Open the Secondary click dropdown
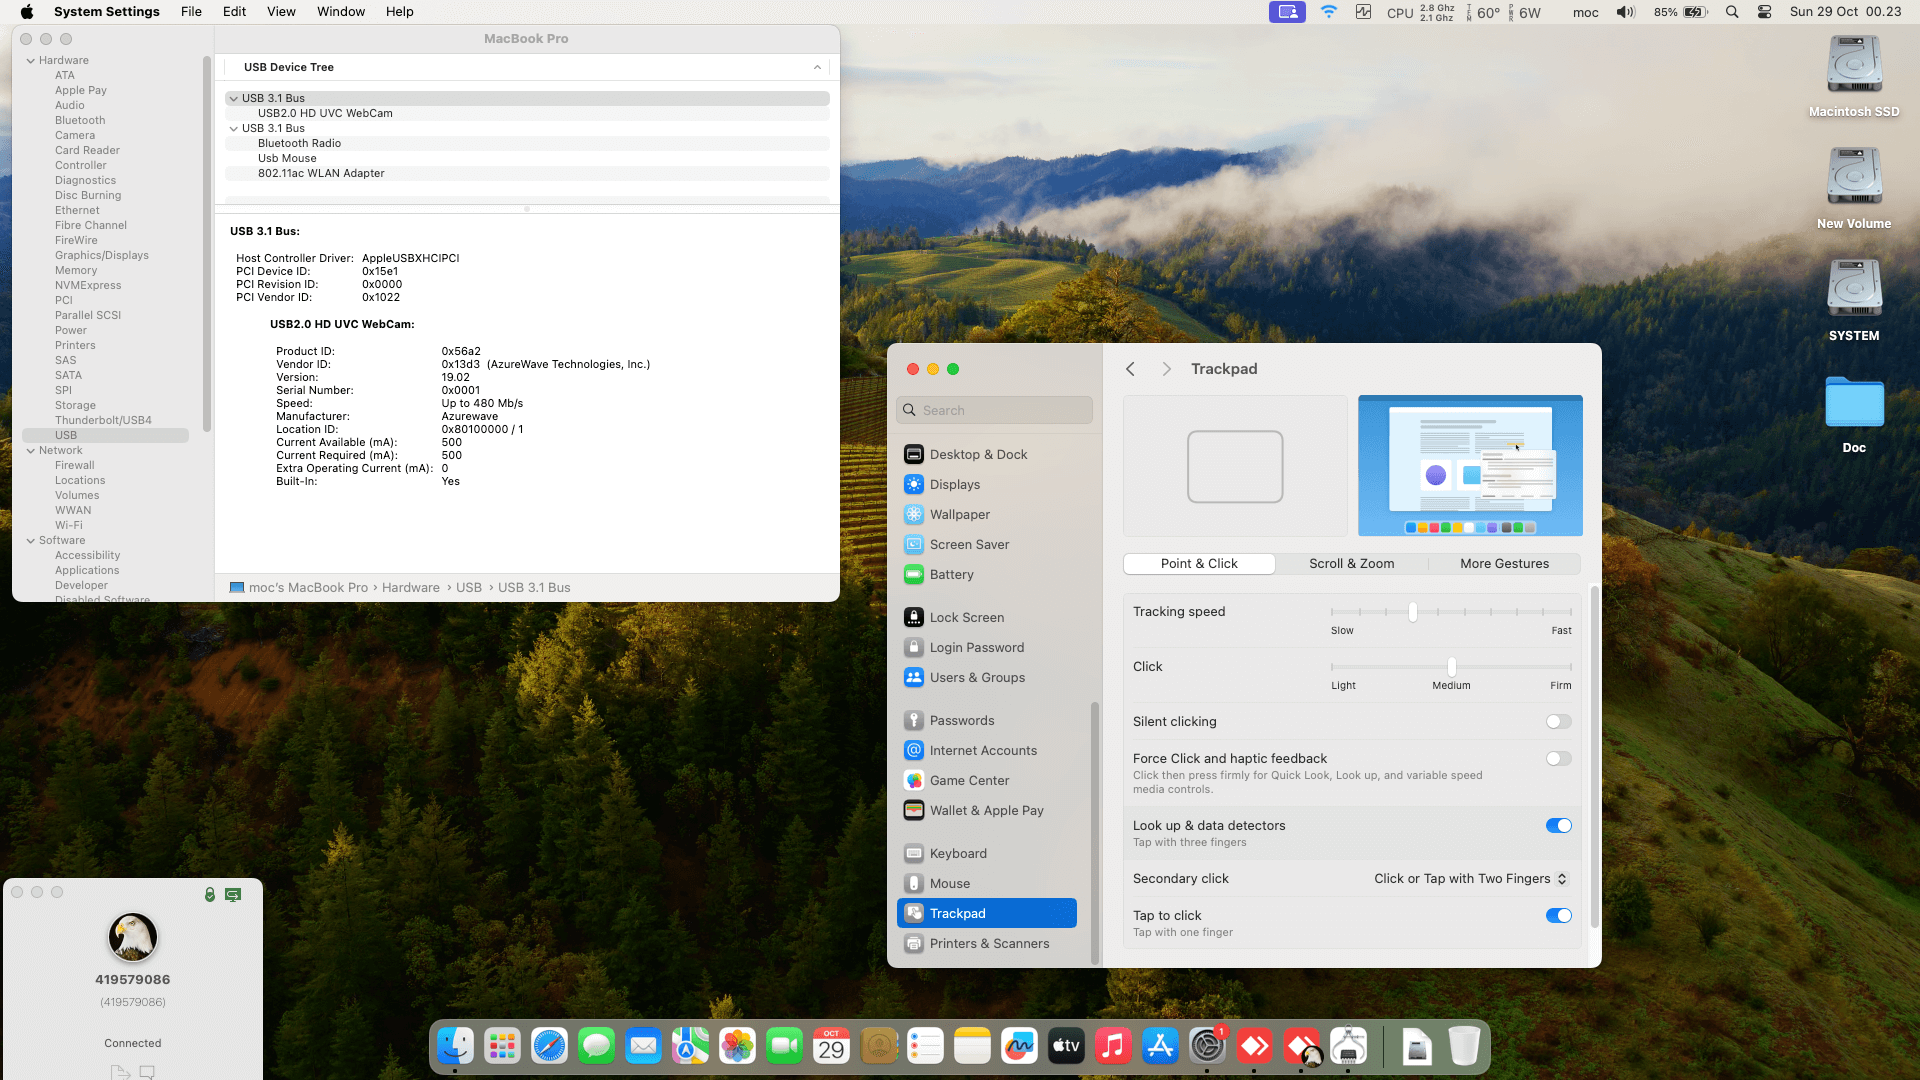Viewport: 1920px width, 1080px height. coord(1470,878)
